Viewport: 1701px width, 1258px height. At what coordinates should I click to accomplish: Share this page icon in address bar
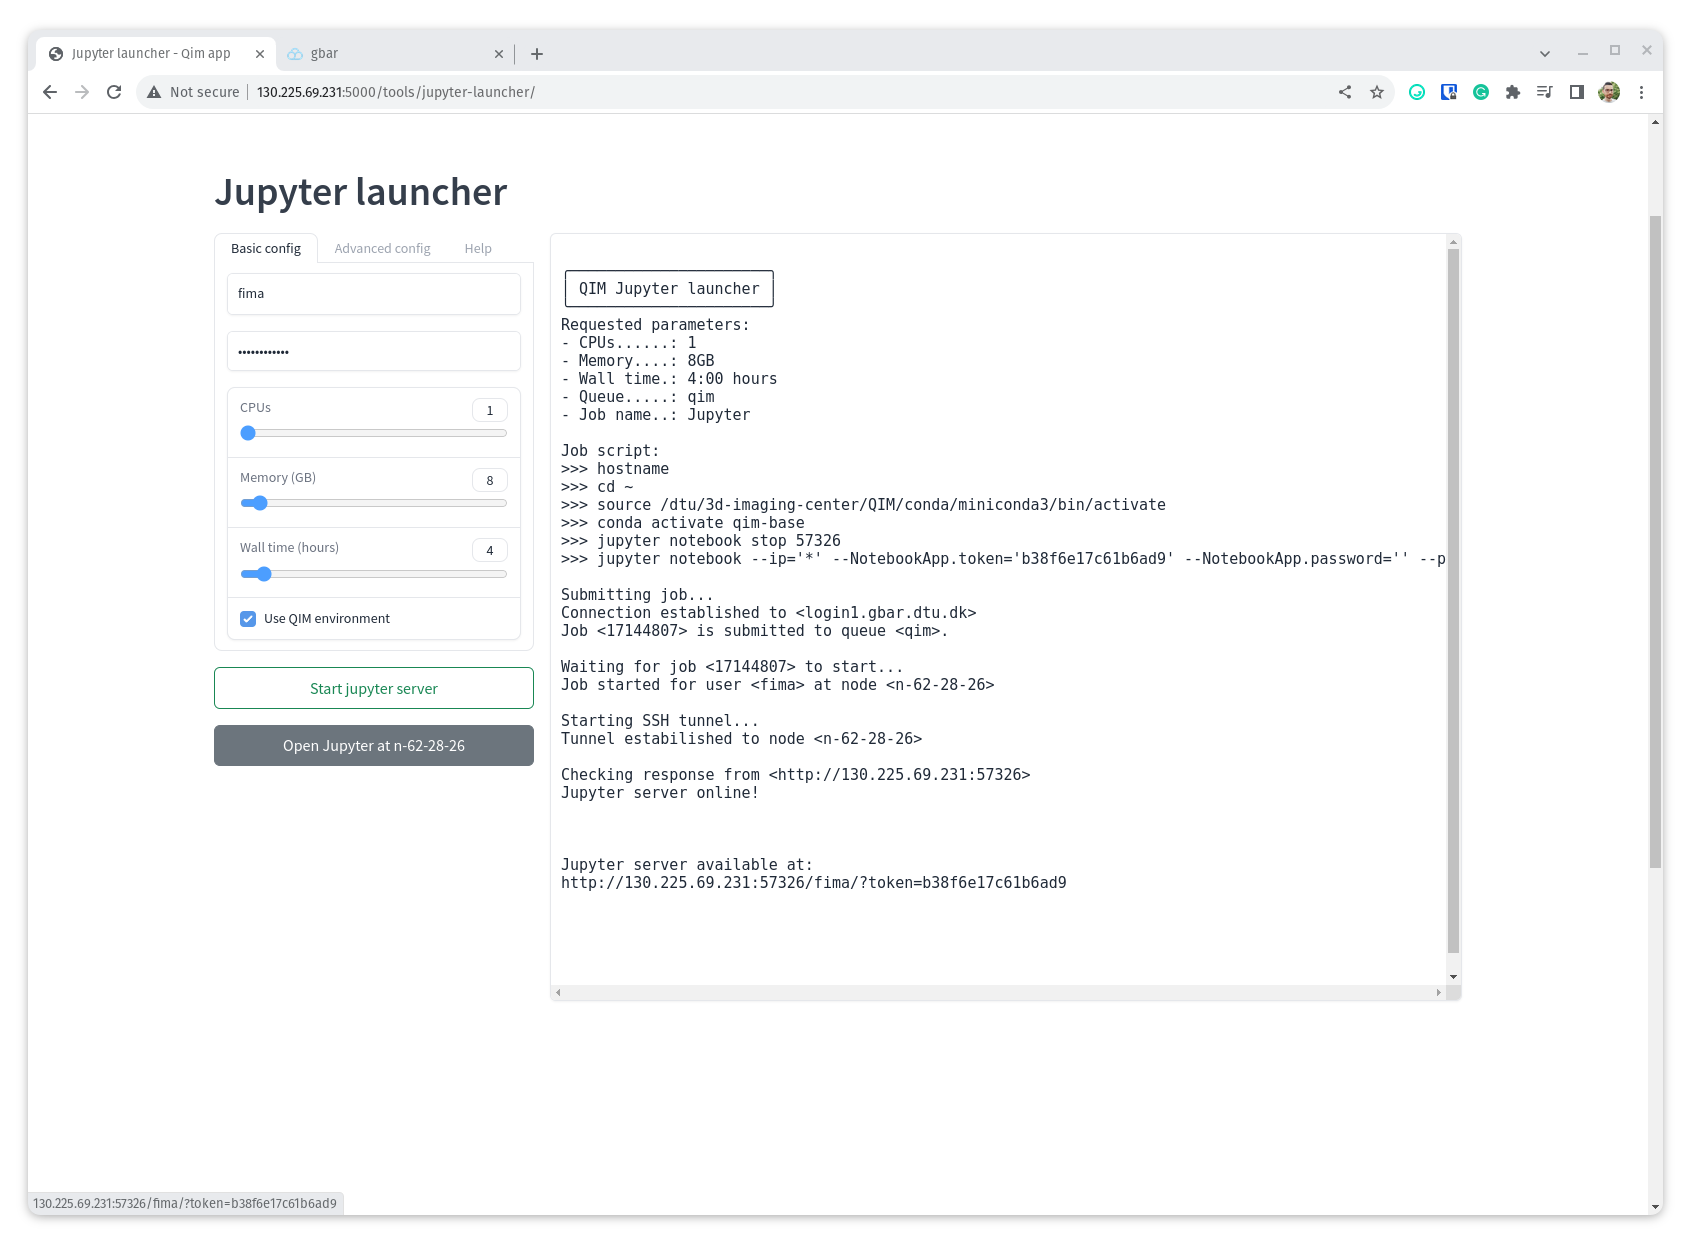tap(1345, 92)
